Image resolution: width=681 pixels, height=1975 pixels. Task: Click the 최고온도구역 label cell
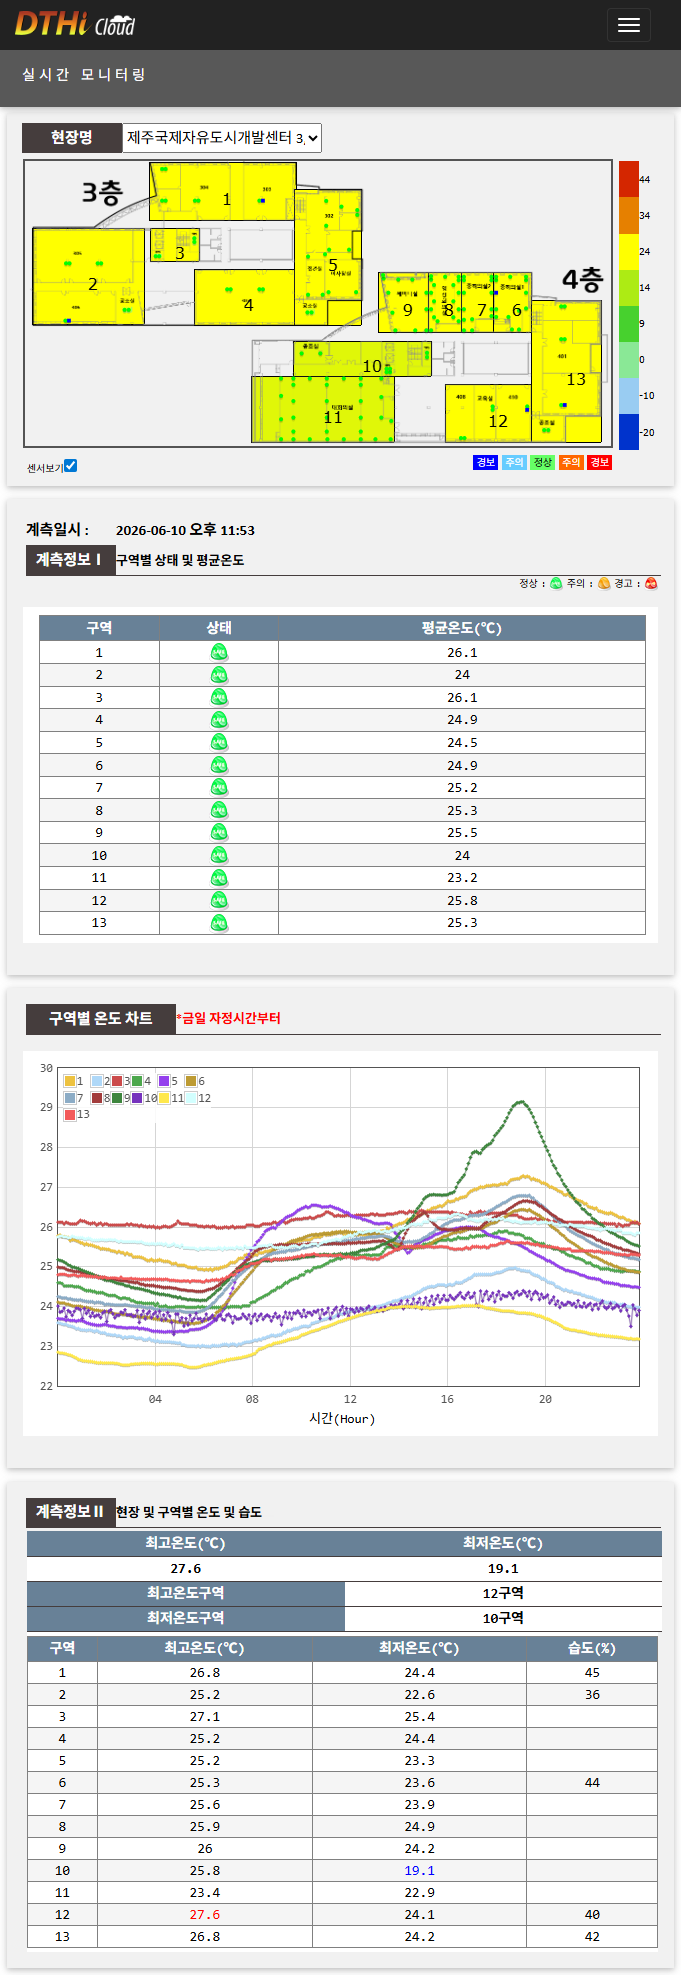click(186, 1593)
